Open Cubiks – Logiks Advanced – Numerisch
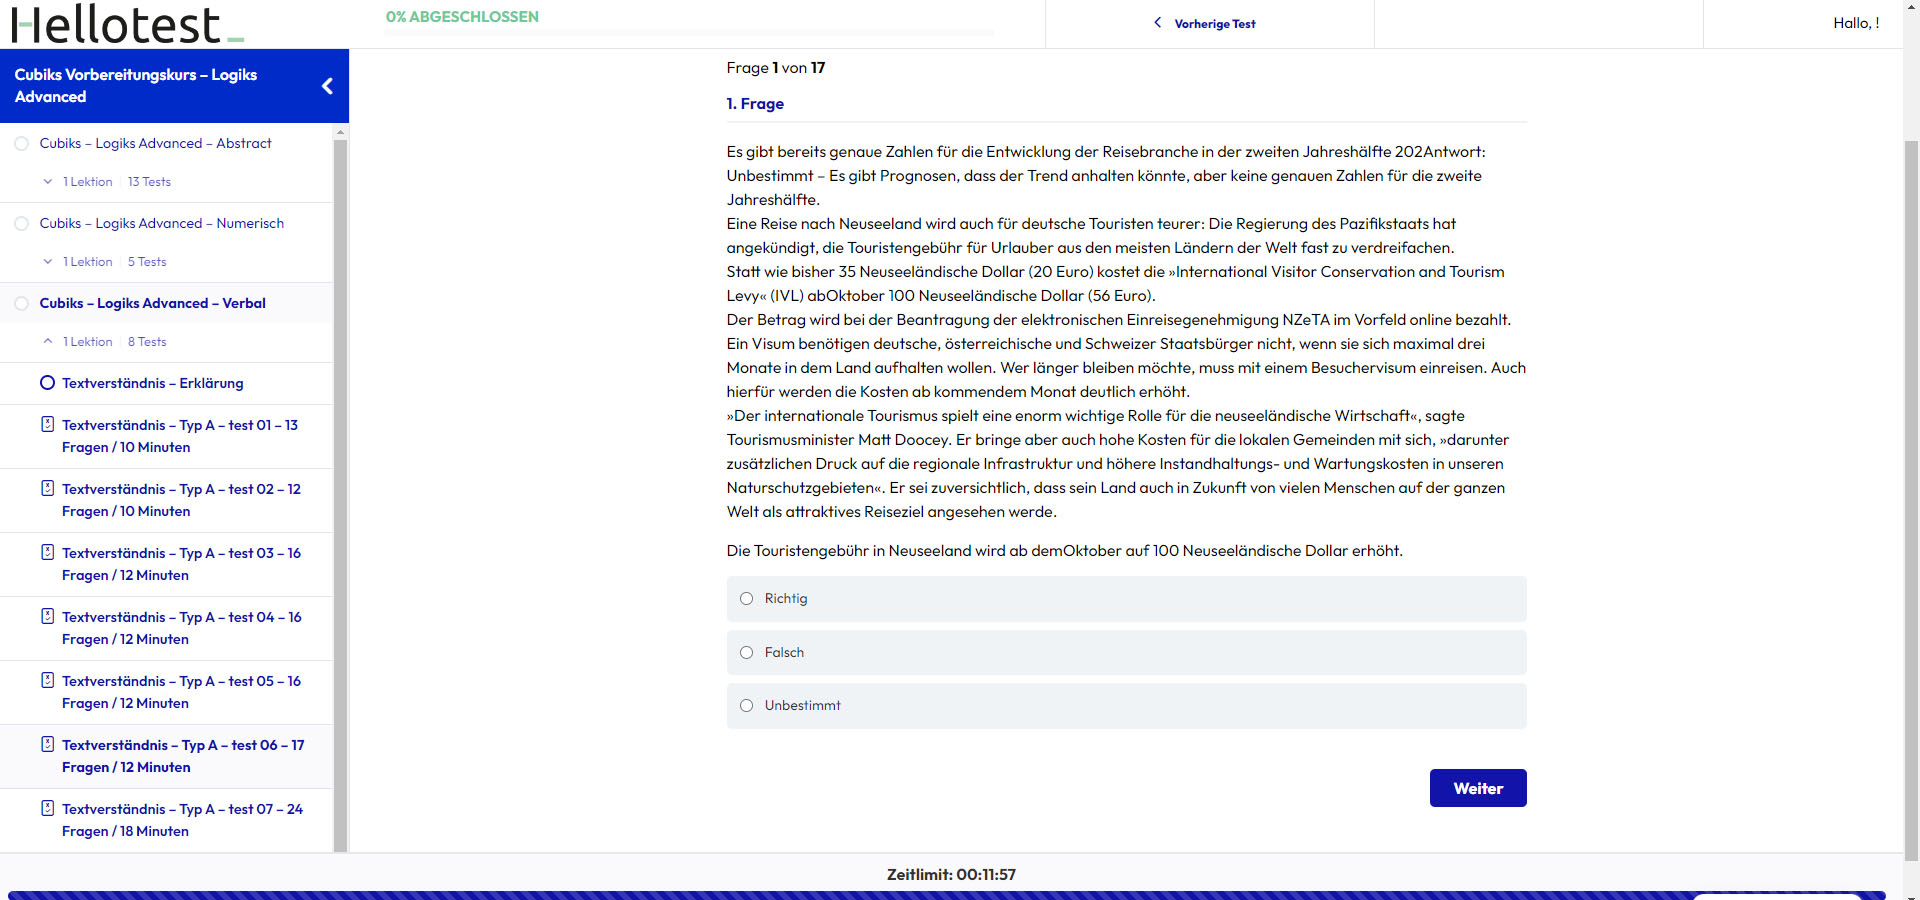Image resolution: width=1920 pixels, height=900 pixels. point(161,223)
